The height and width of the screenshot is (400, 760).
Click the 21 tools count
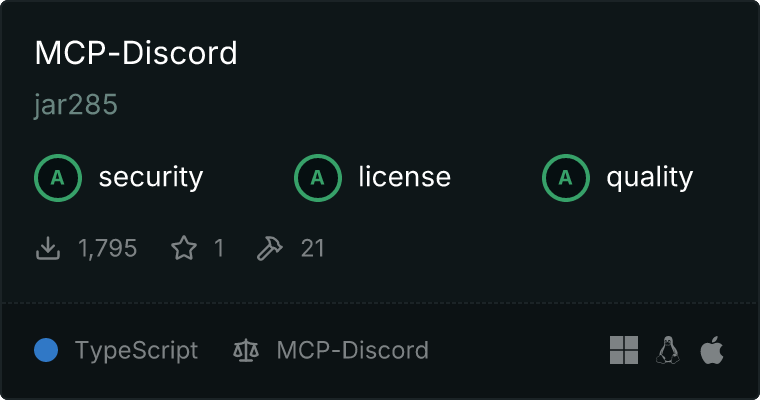point(313,249)
